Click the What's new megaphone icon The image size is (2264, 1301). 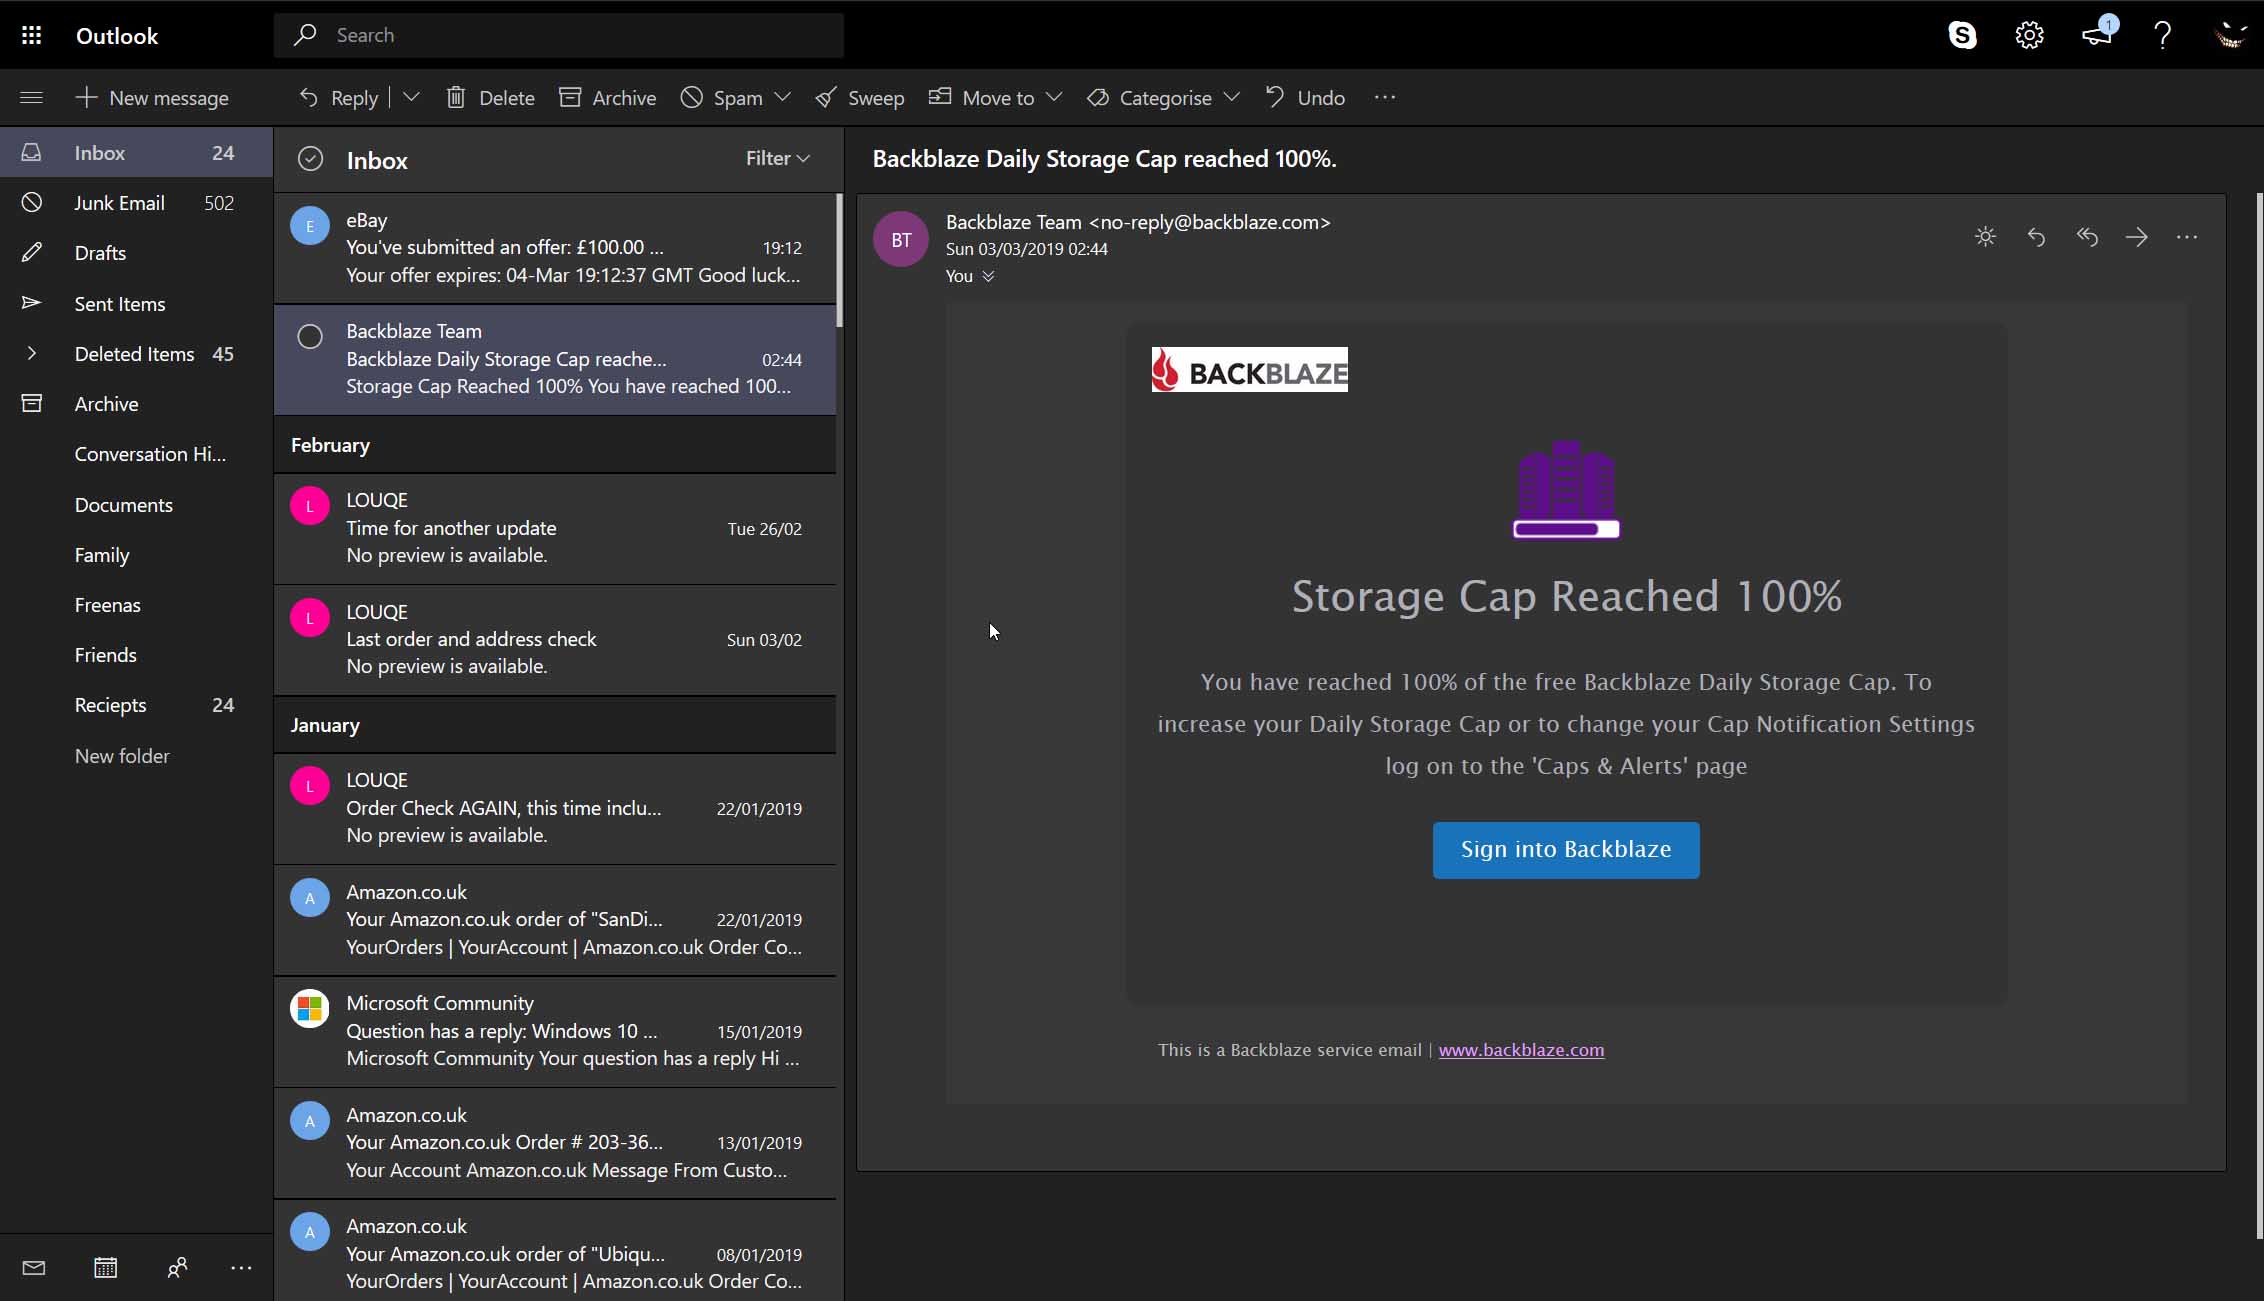click(2096, 35)
